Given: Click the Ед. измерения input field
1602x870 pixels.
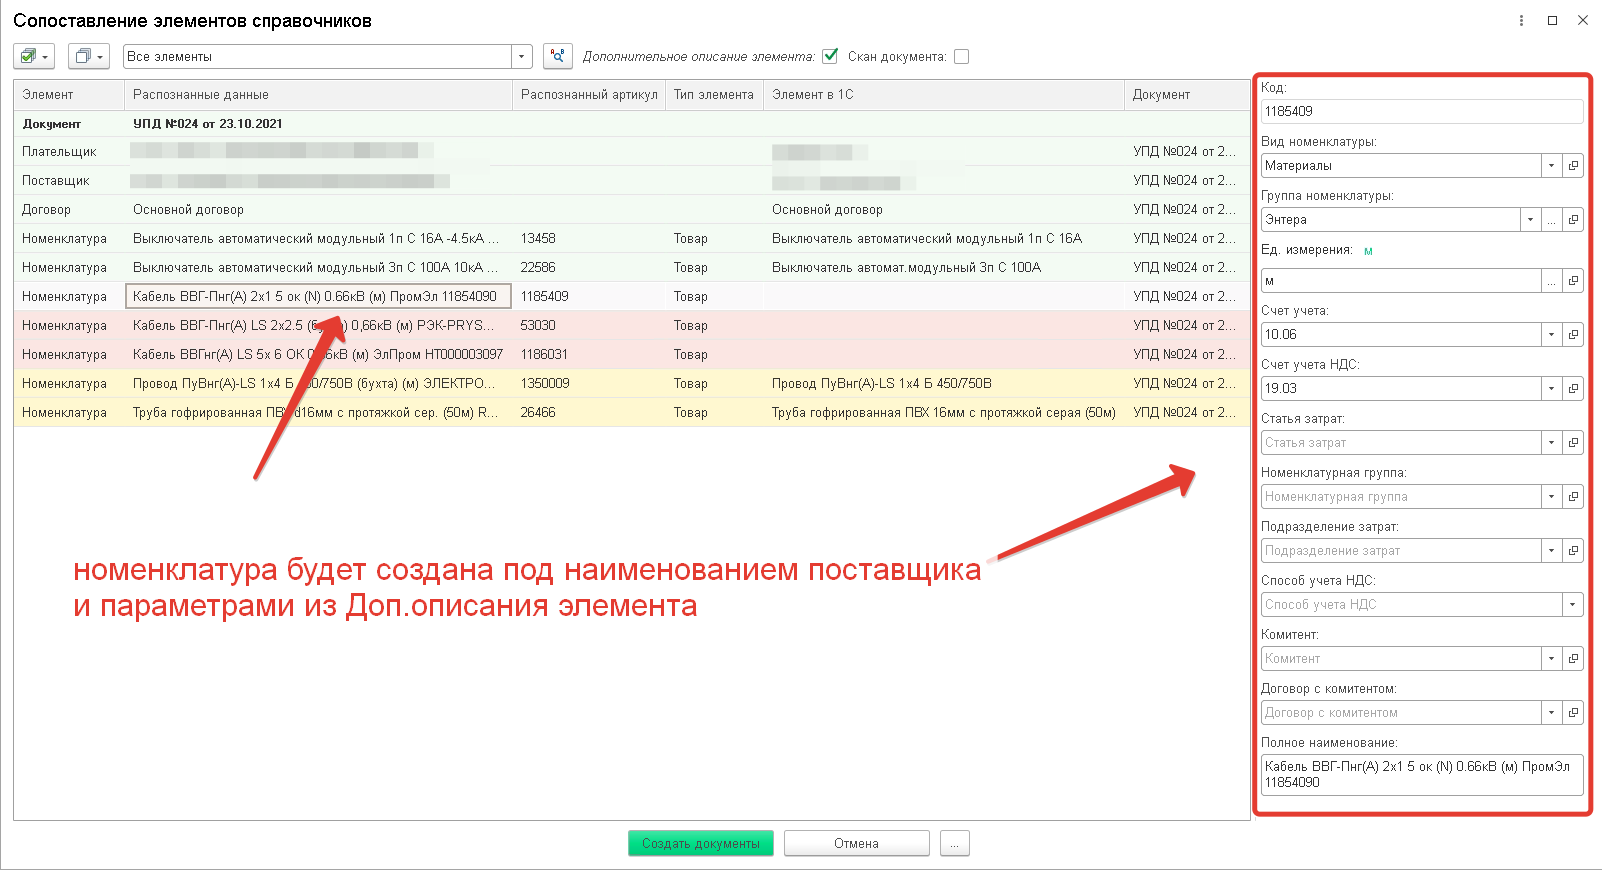Looking at the screenshot, I should point(1401,281).
